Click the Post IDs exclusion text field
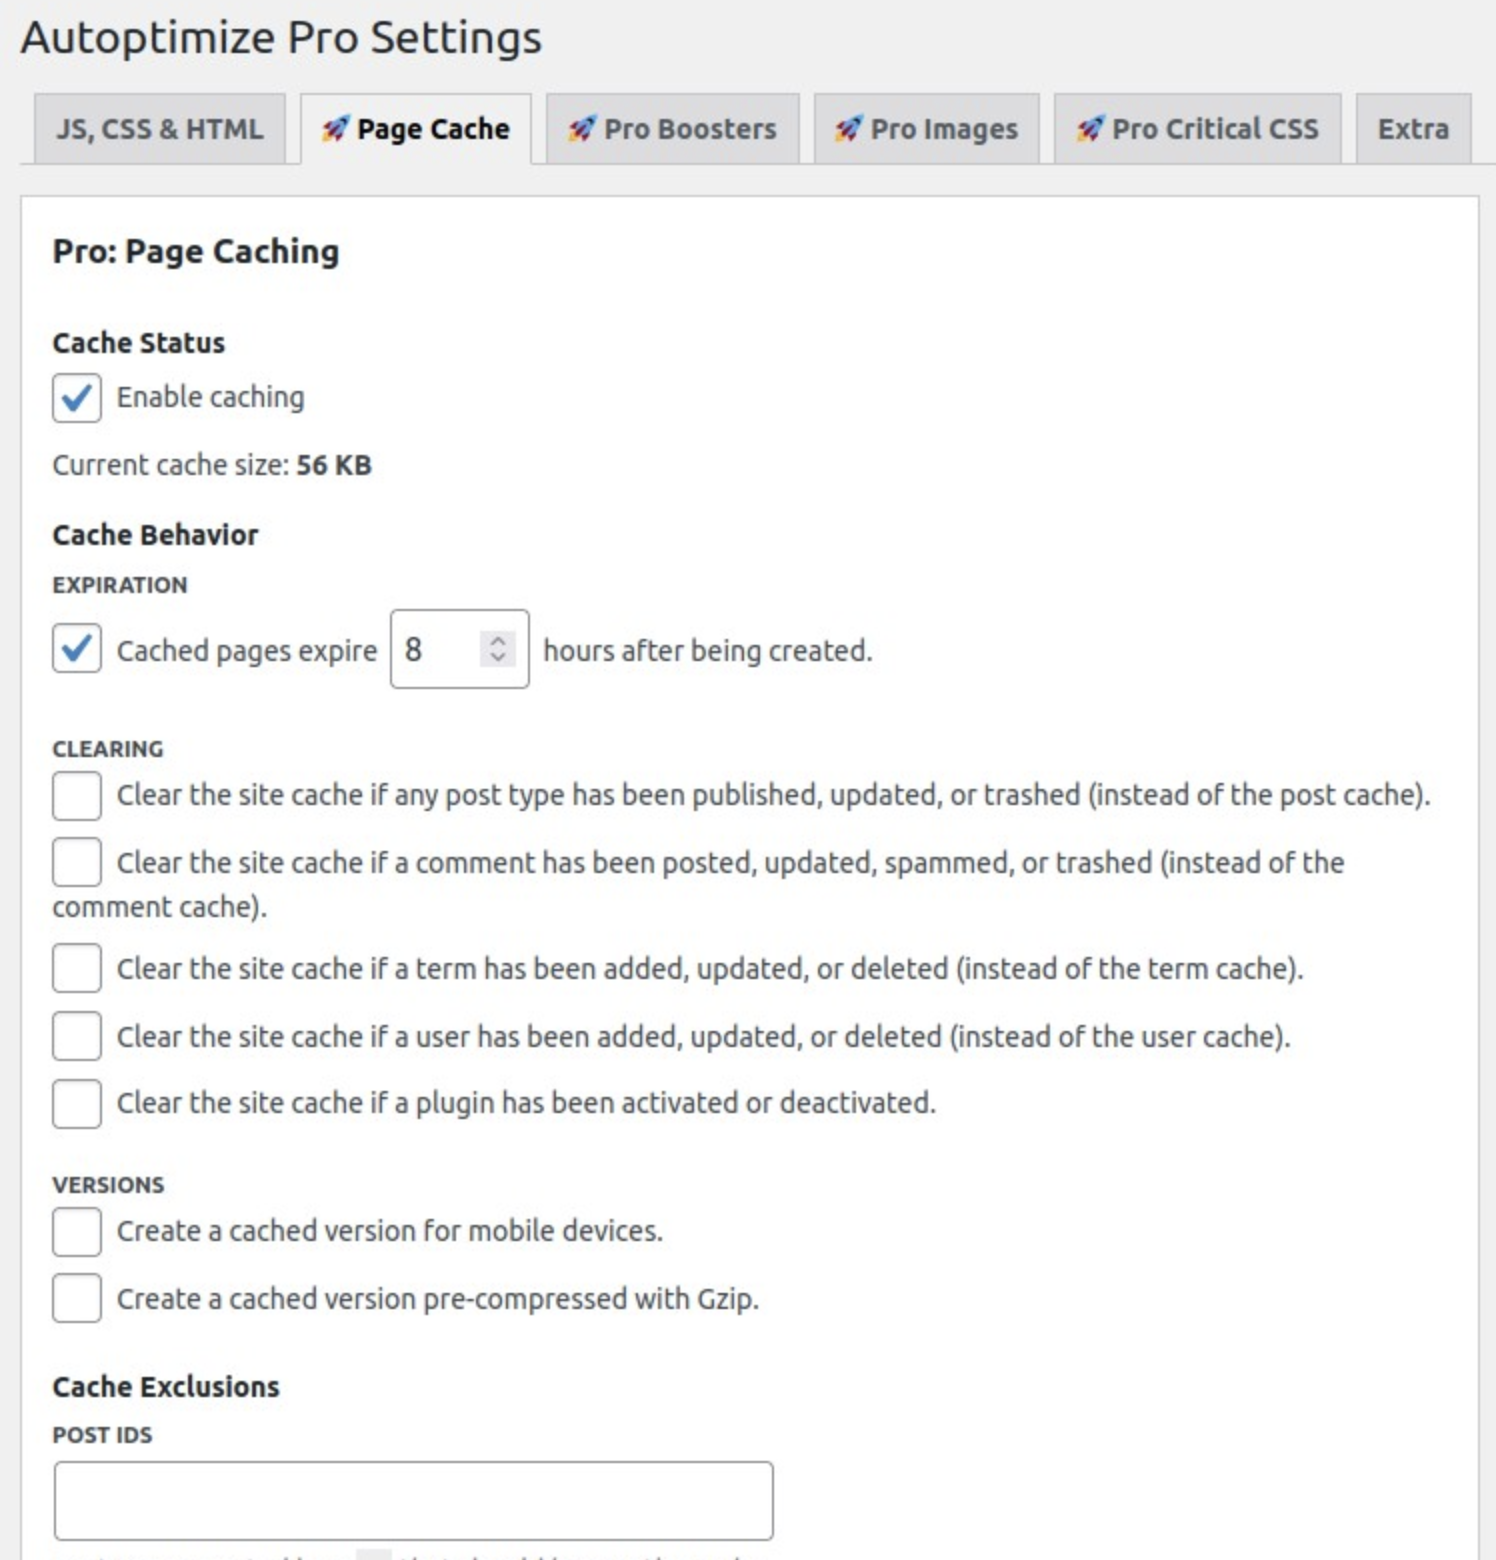This screenshot has width=1496, height=1560. tap(413, 1500)
